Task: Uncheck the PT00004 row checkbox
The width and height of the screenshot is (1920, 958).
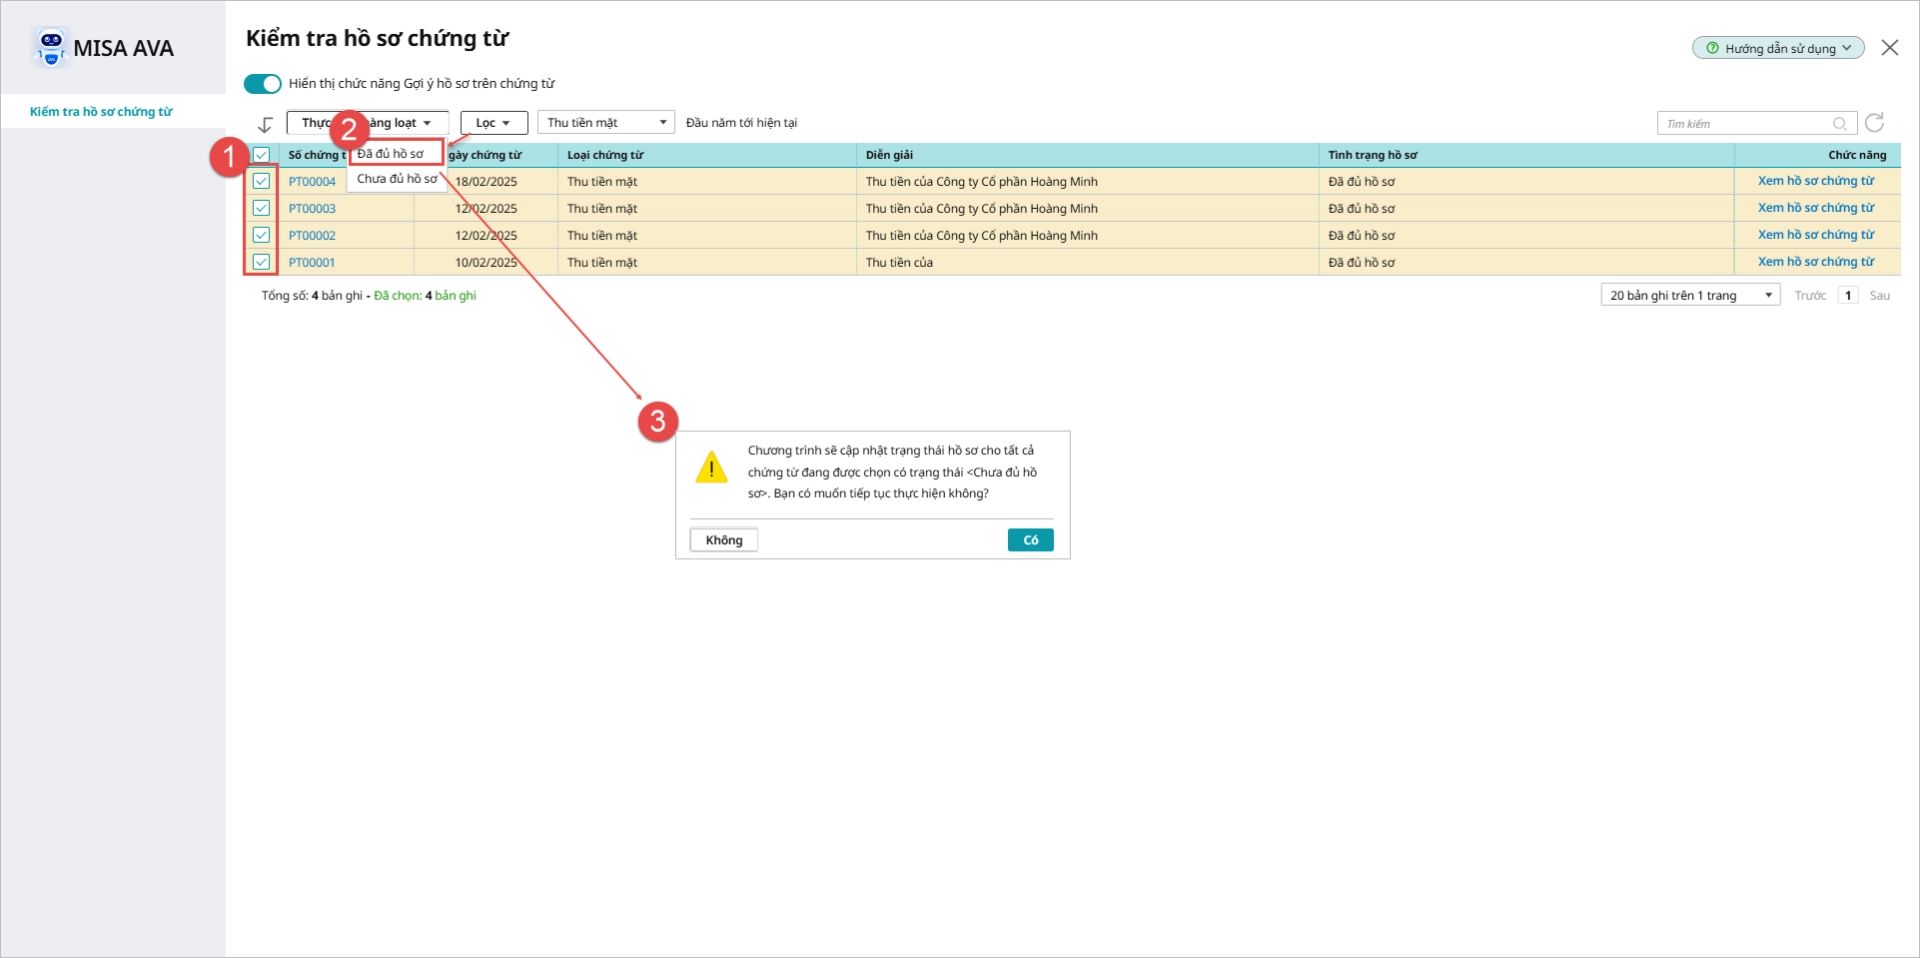Action: (261, 181)
